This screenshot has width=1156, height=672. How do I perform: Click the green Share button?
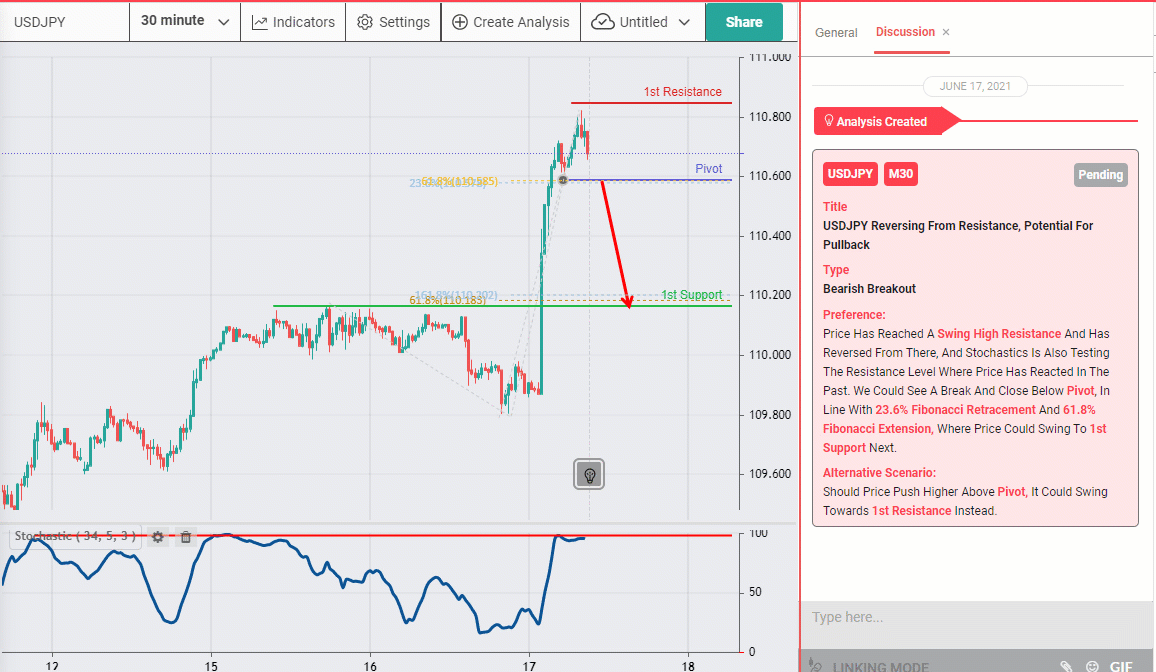coord(744,22)
